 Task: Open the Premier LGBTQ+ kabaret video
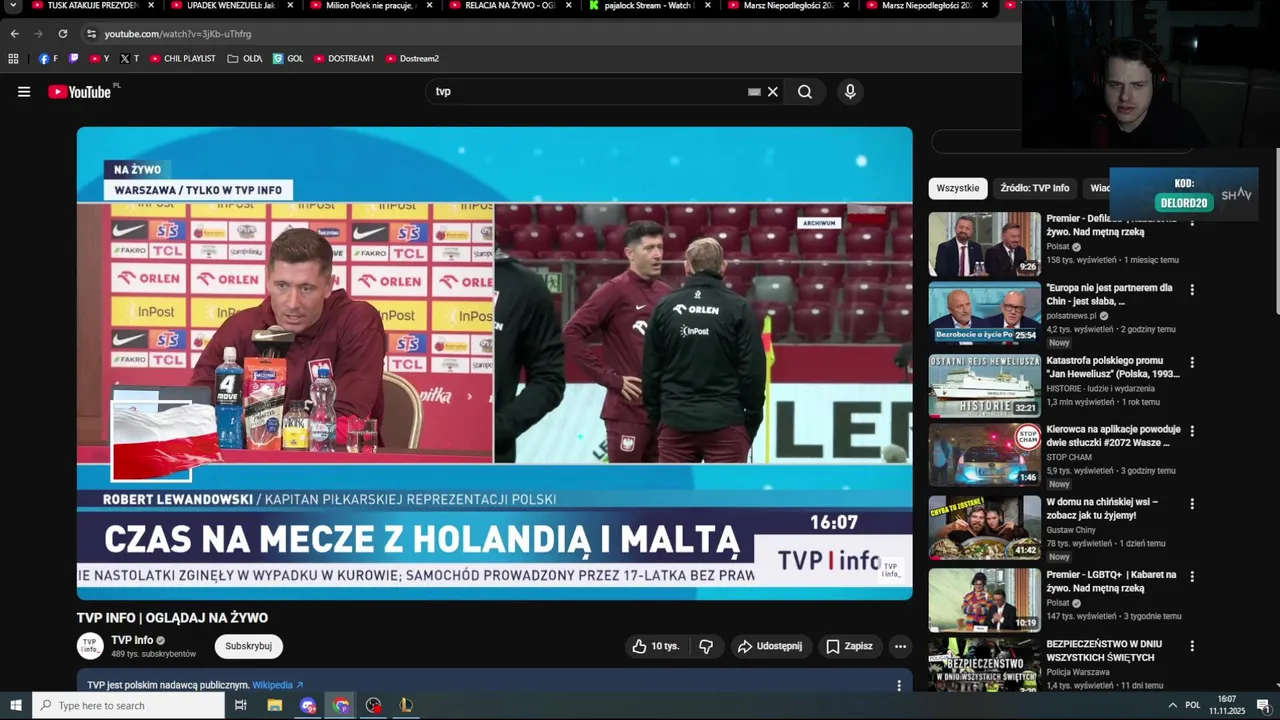pos(984,600)
